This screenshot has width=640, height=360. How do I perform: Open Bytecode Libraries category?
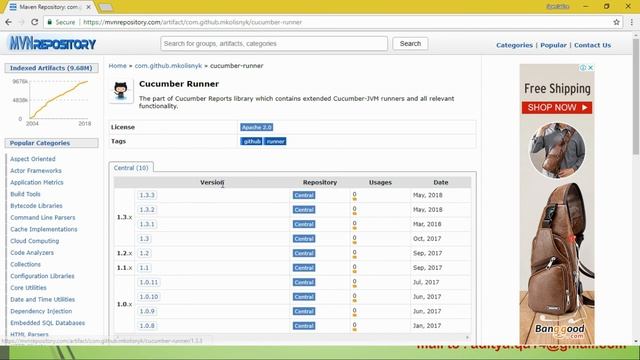coord(36,206)
